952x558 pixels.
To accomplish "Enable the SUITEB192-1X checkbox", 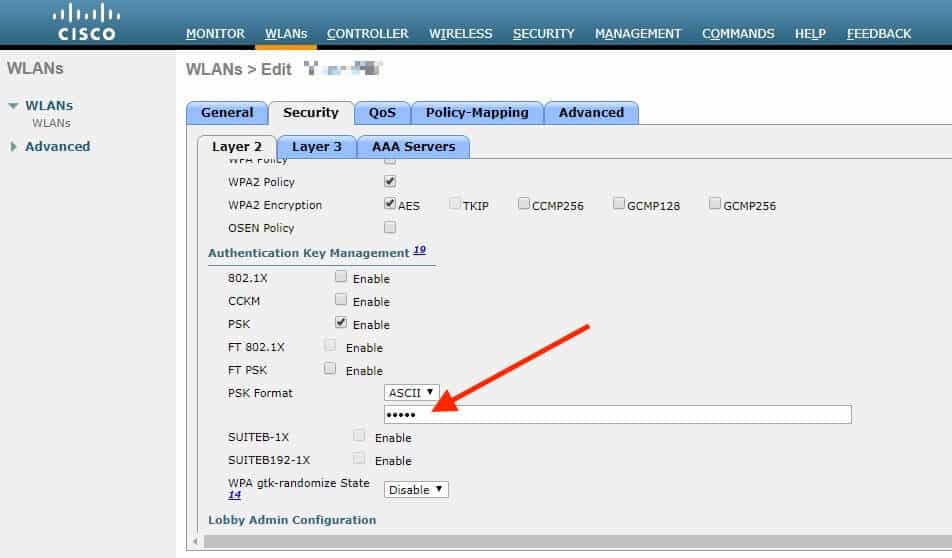I will coord(359,458).
